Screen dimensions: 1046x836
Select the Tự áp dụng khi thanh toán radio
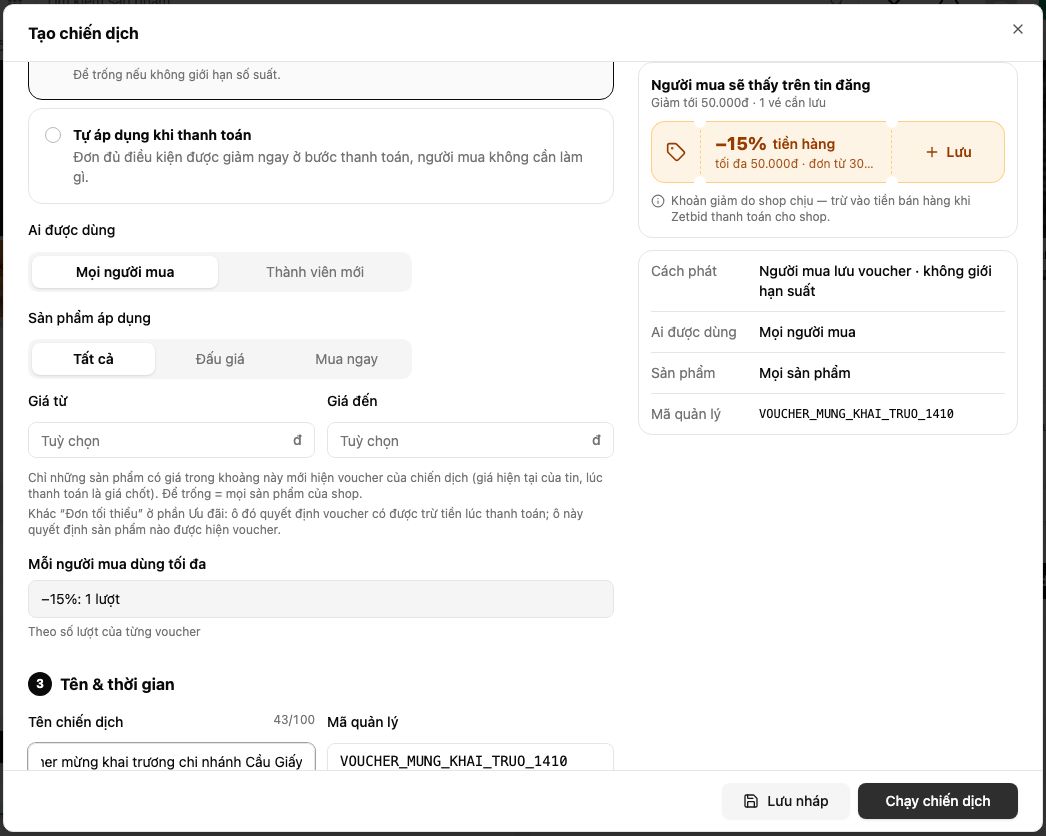point(53,135)
